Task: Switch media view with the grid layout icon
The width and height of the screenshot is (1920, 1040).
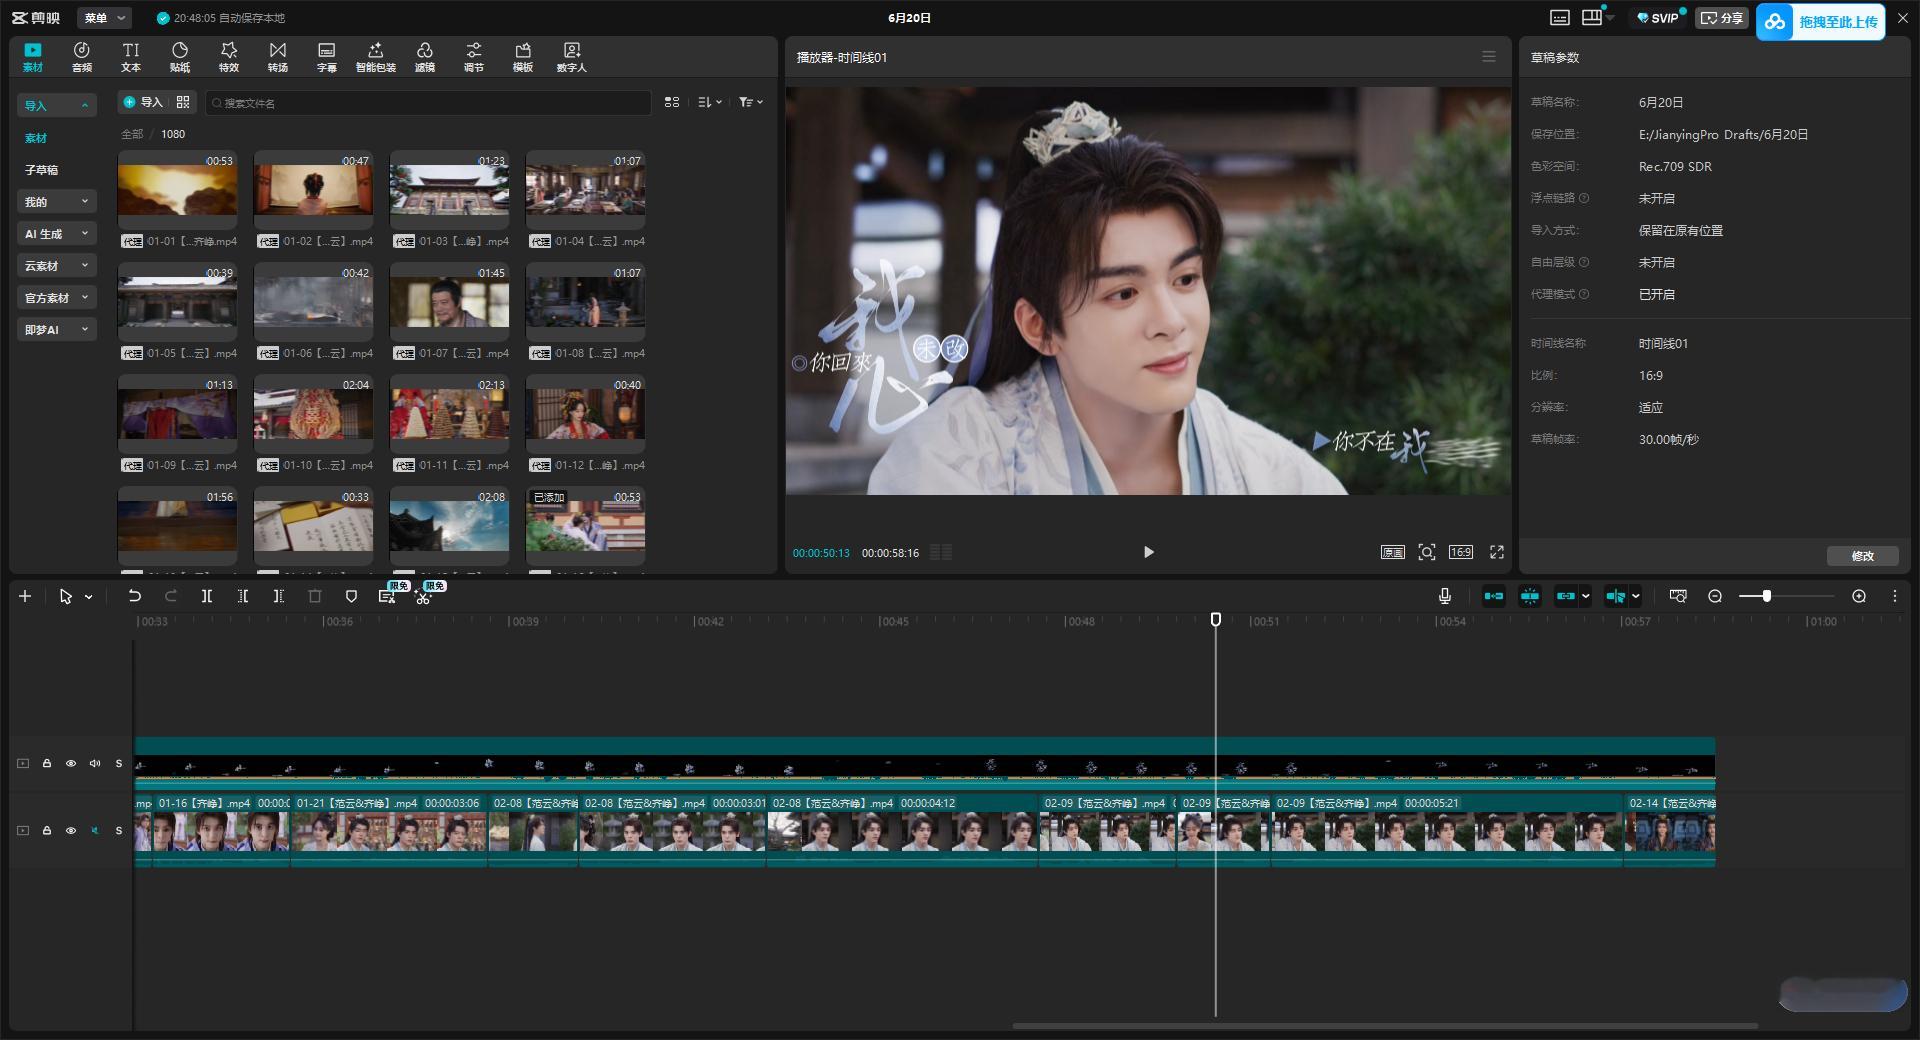Action: (x=672, y=102)
